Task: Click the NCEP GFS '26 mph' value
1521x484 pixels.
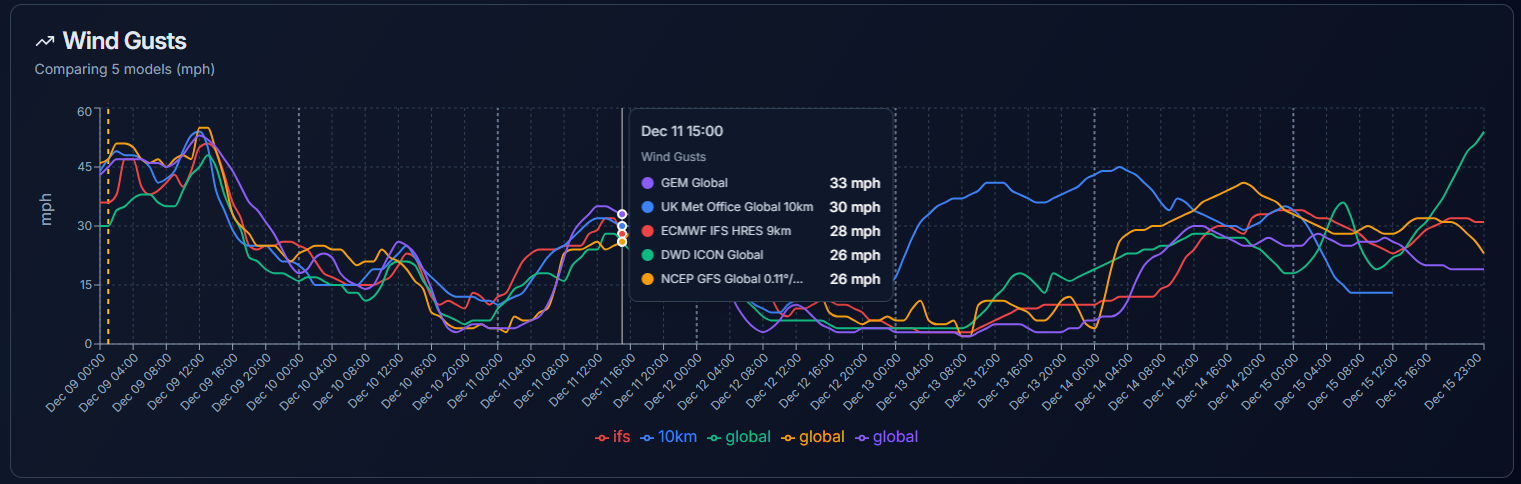Action: [x=855, y=279]
